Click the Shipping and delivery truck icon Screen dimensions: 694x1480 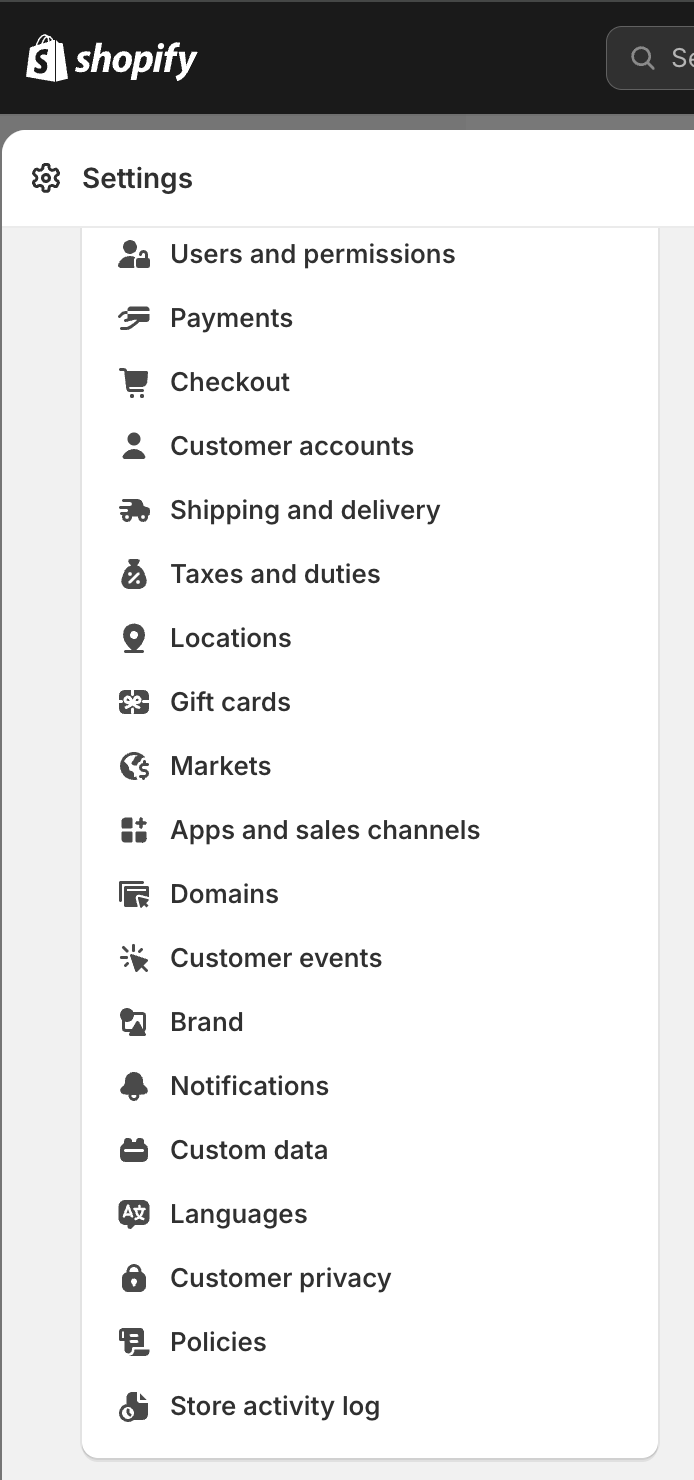tap(134, 510)
